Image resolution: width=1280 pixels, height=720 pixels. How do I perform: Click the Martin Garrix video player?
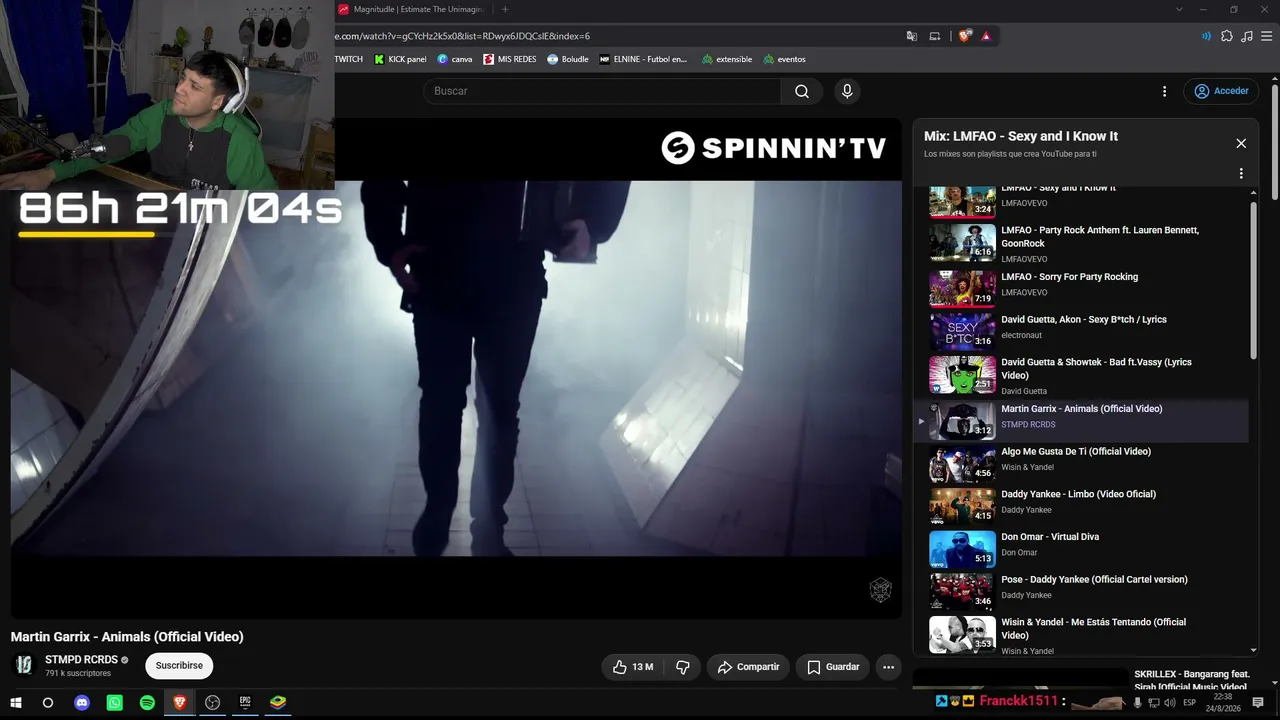point(456,368)
